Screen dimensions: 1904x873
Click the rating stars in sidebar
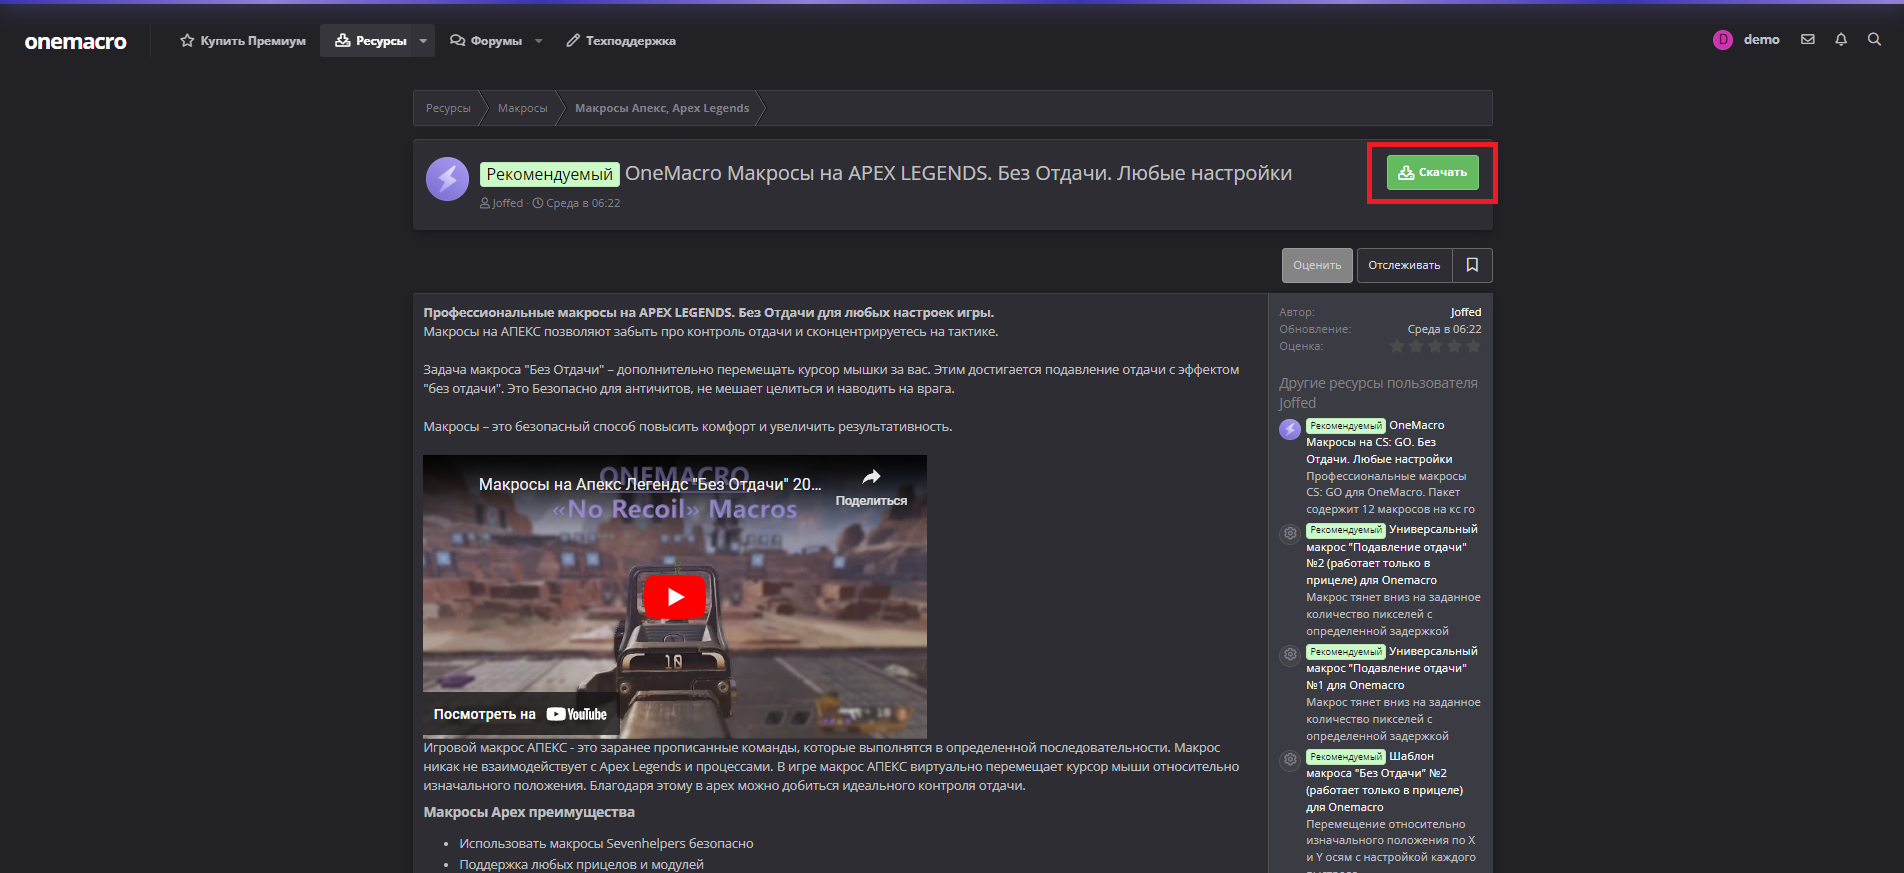1435,346
